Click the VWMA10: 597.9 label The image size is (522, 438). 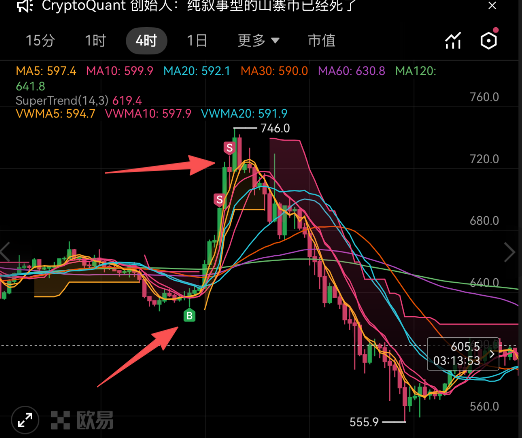tap(148, 114)
